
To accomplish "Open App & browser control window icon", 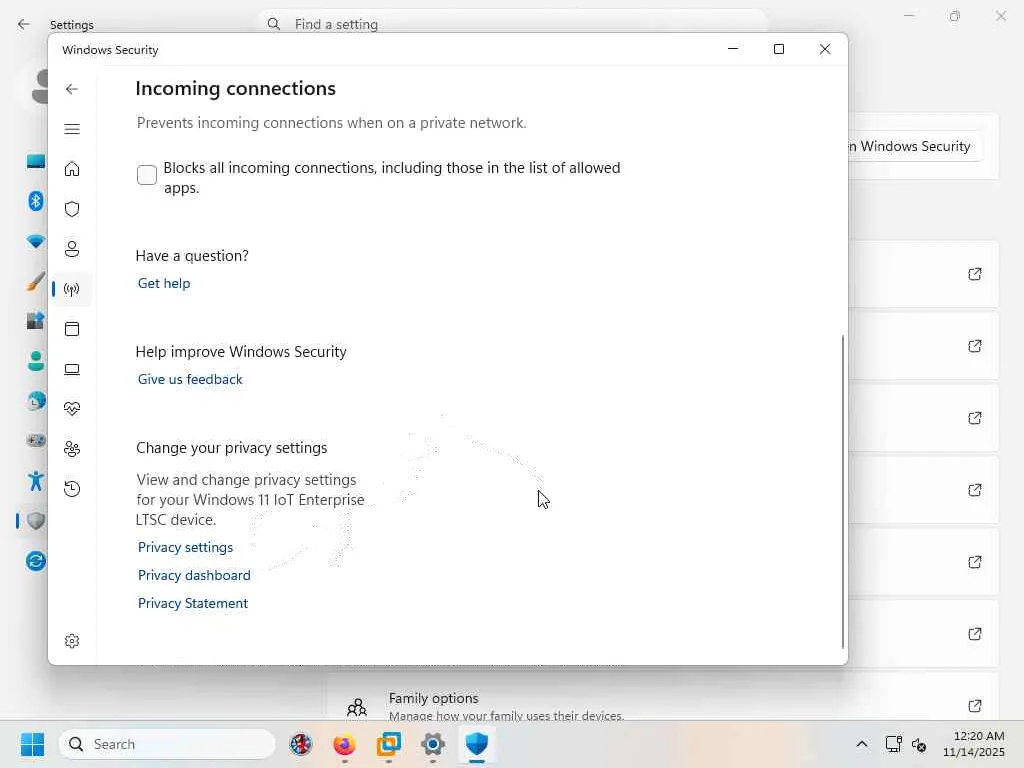I will click(72, 329).
